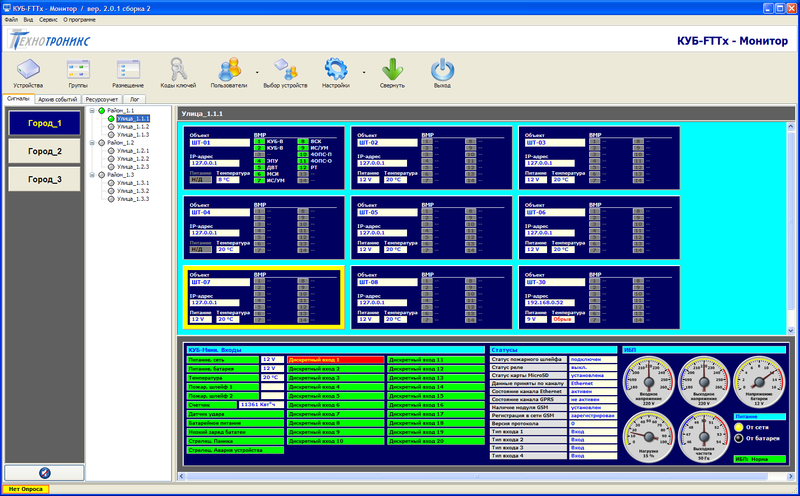Open the Выбор устройств icon
800x496 pixels.
pyautogui.click(x=285, y=69)
